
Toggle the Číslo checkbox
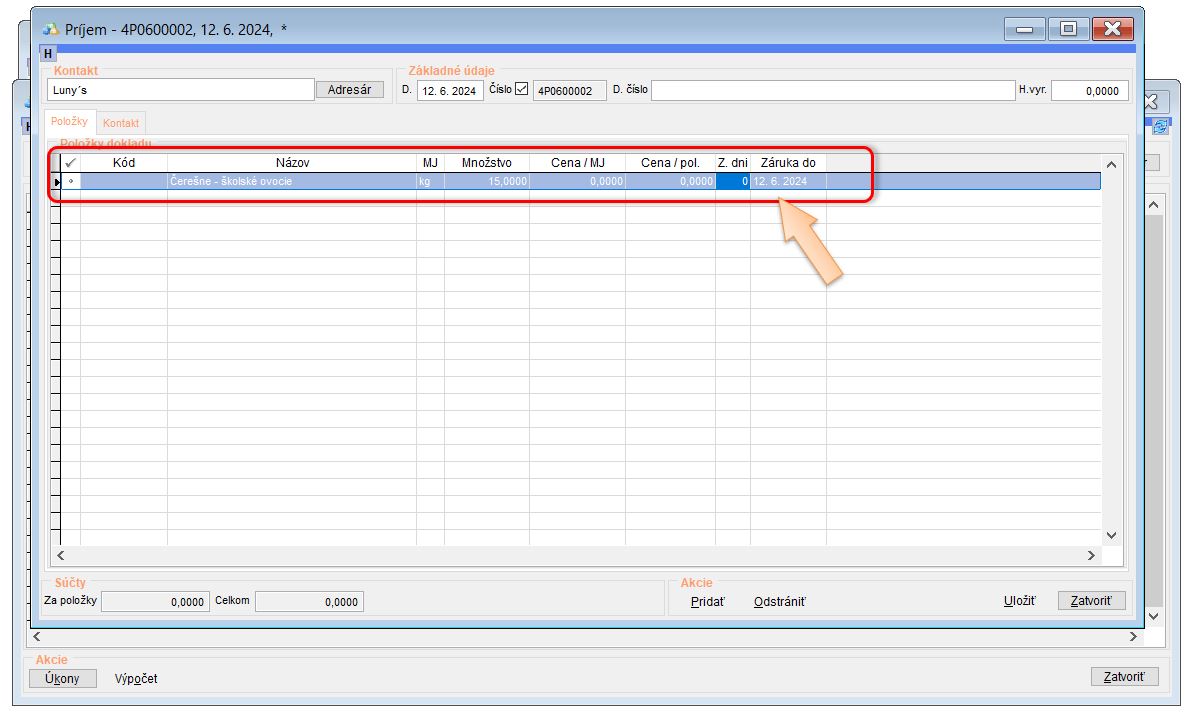tap(521, 89)
